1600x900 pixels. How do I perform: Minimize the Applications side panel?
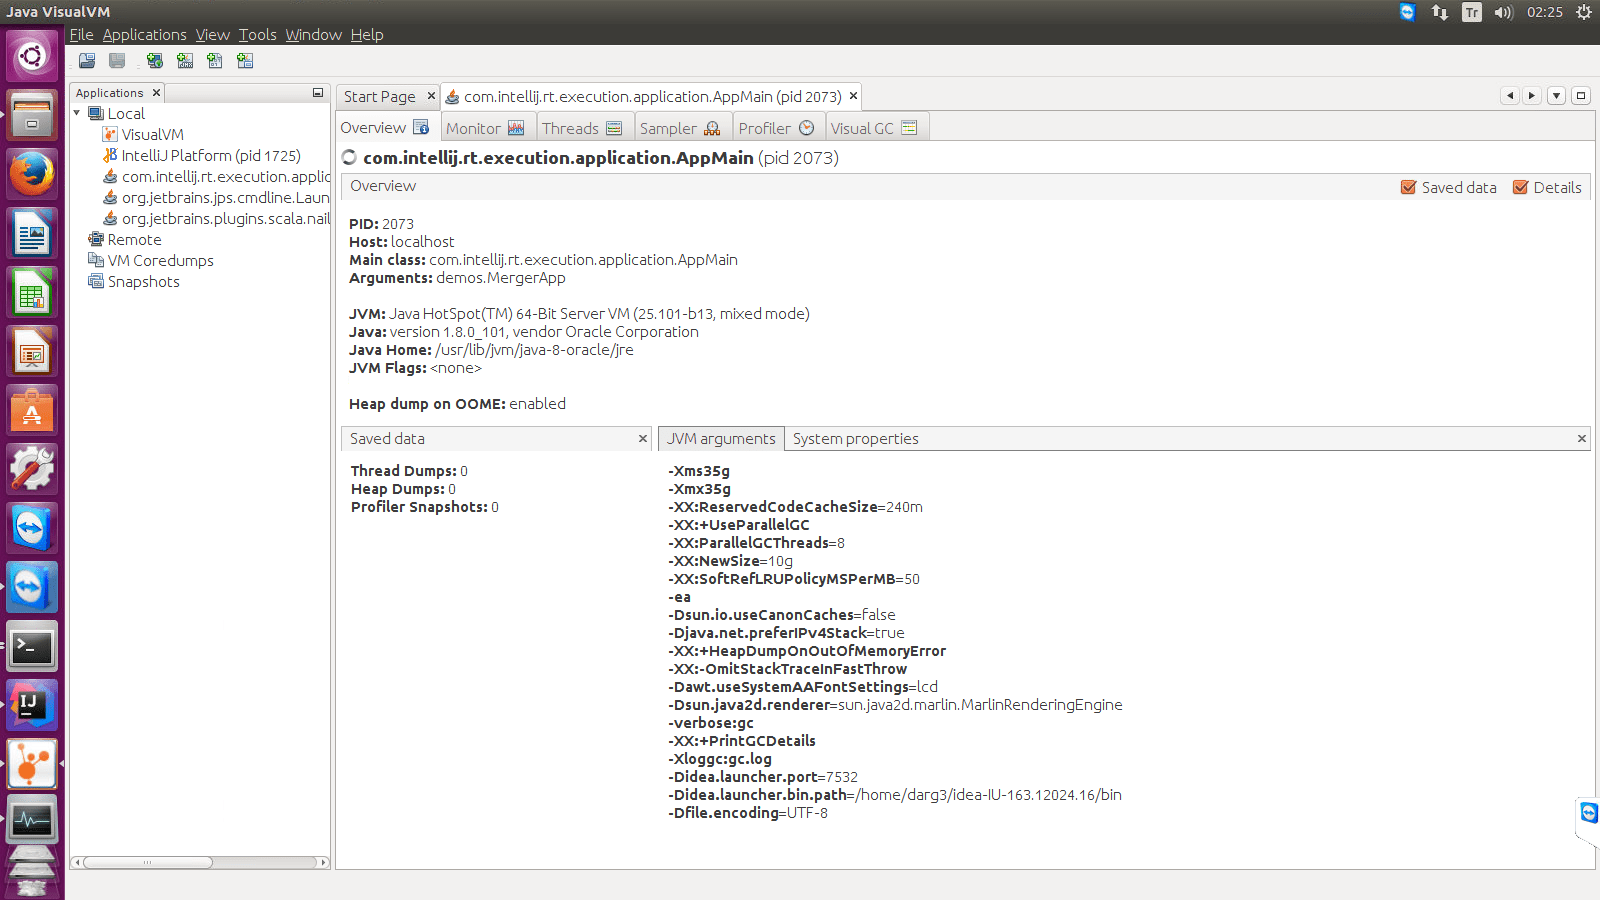click(318, 93)
